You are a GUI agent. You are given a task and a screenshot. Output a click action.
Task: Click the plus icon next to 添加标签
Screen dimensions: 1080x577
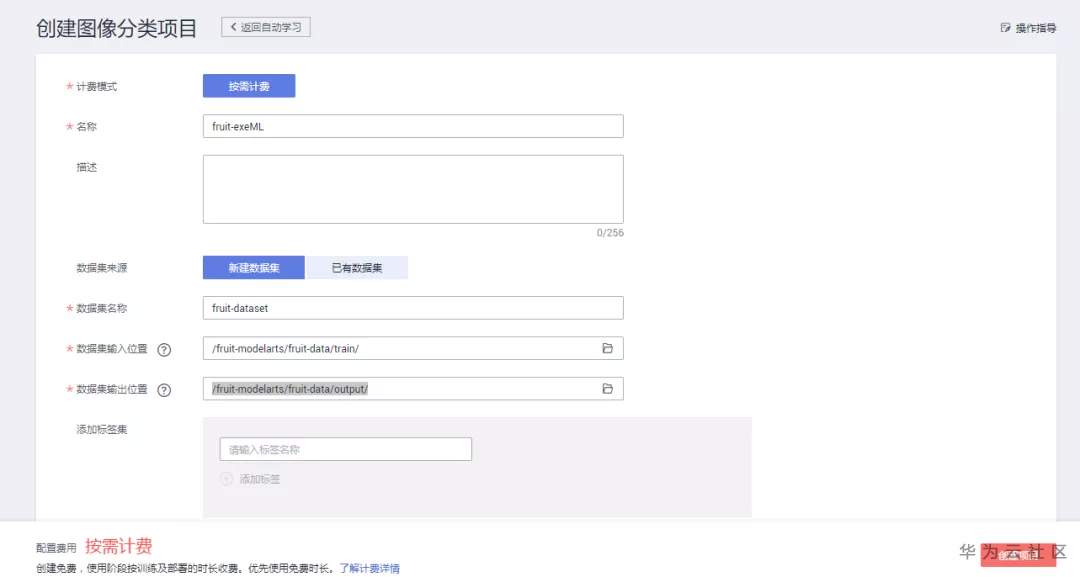click(x=227, y=479)
